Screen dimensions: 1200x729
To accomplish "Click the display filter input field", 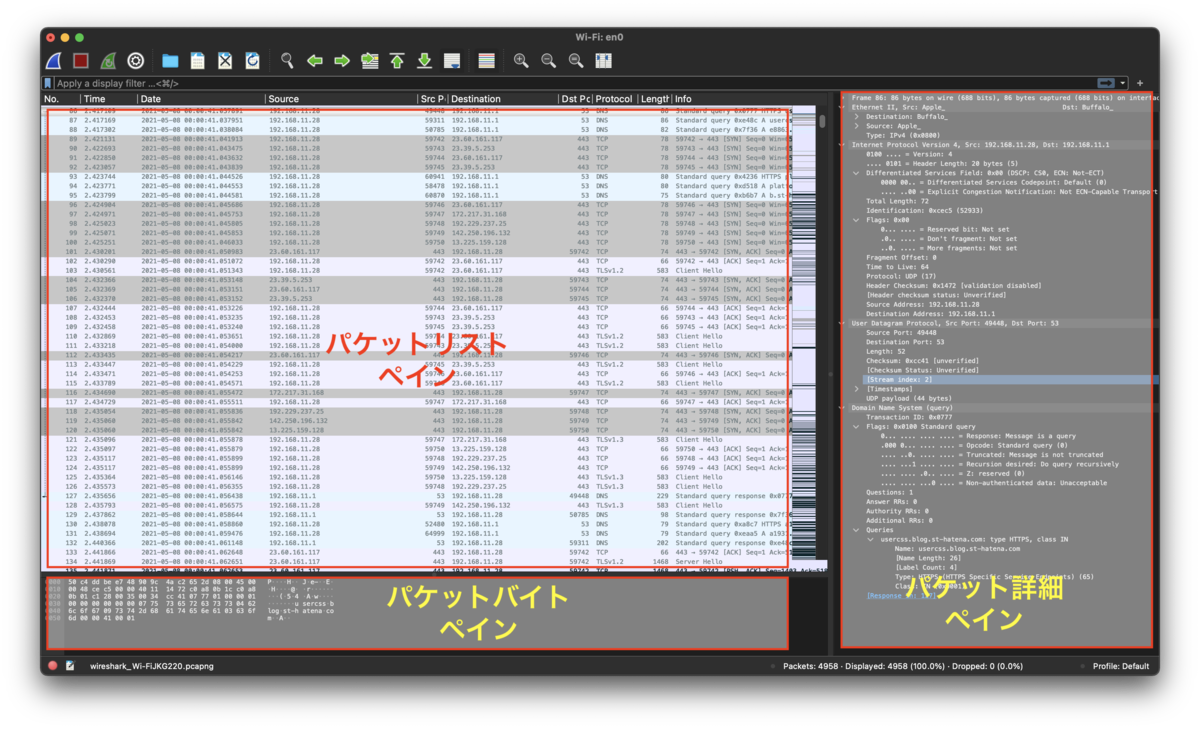I will point(575,83).
